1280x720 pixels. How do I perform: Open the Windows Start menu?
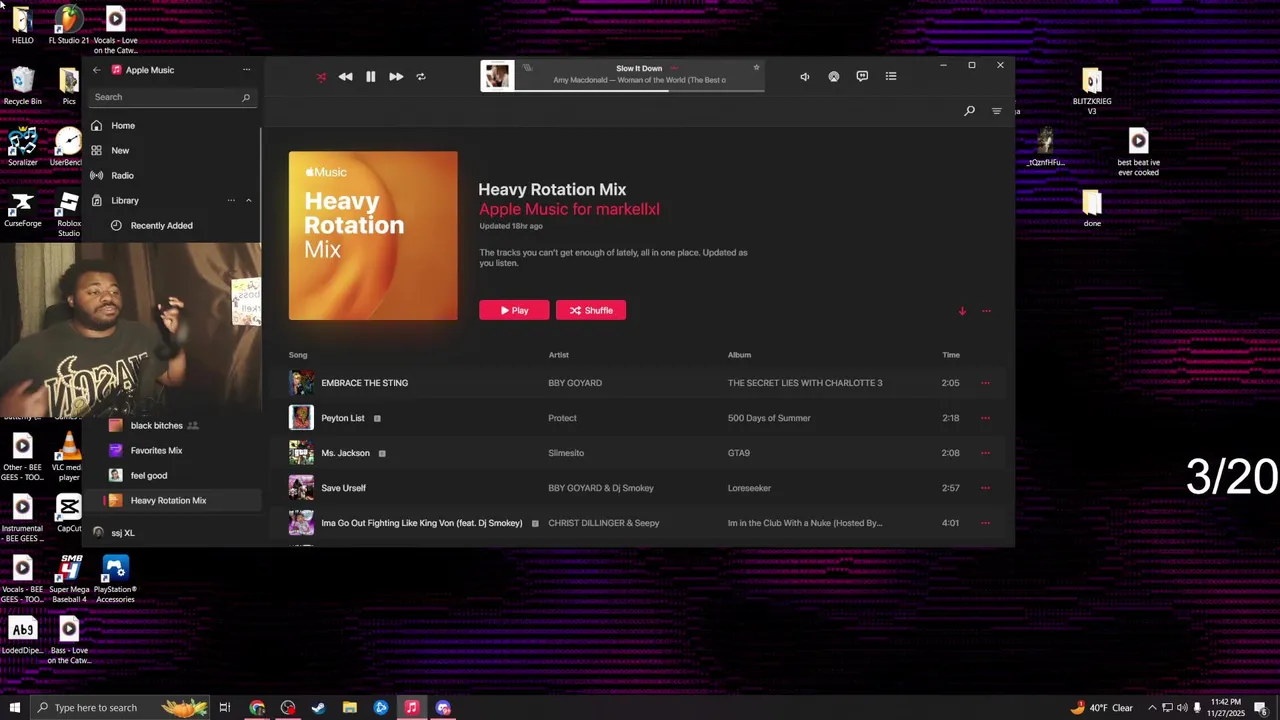pos(14,708)
